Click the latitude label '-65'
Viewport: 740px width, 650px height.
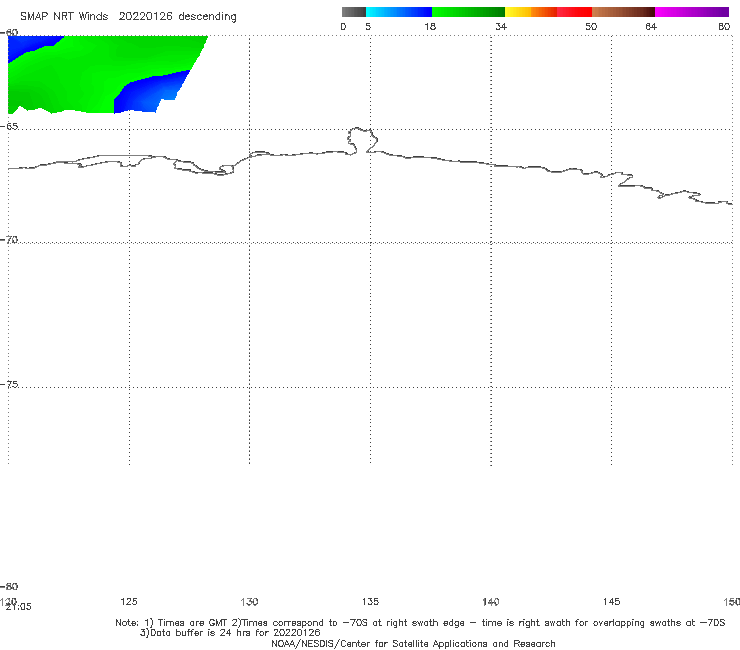coord(9,127)
